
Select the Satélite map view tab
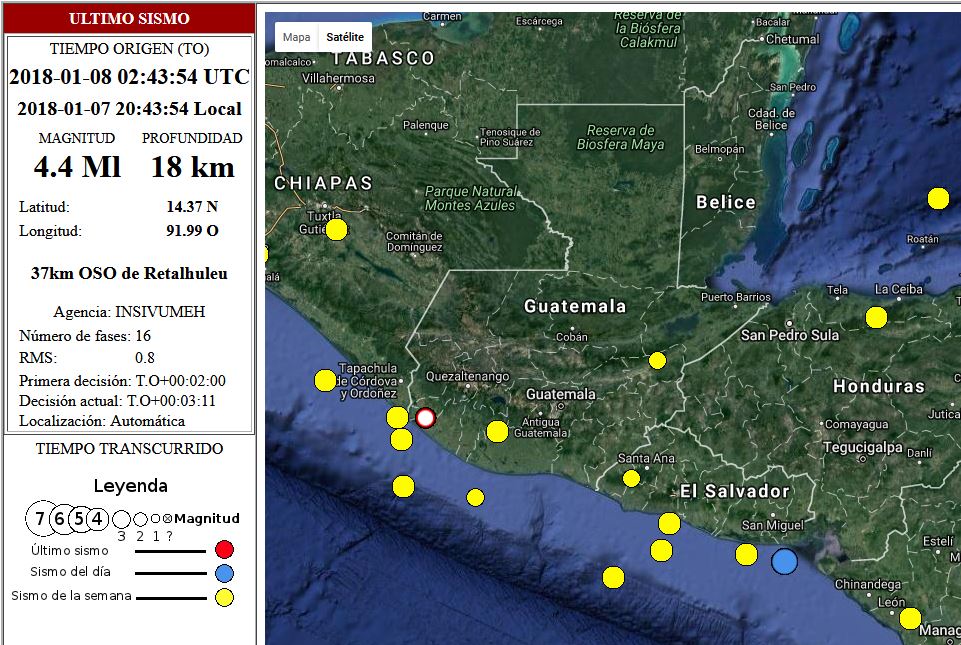point(345,37)
